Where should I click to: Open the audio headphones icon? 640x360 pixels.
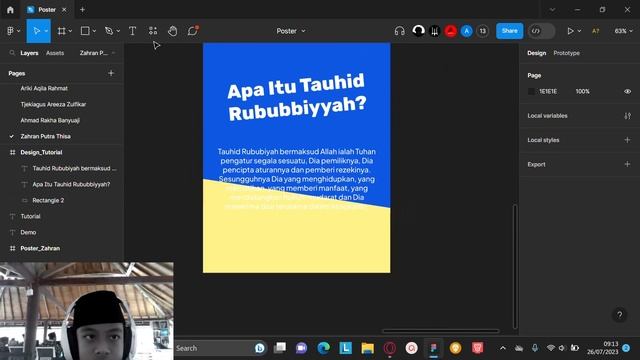point(400,31)
